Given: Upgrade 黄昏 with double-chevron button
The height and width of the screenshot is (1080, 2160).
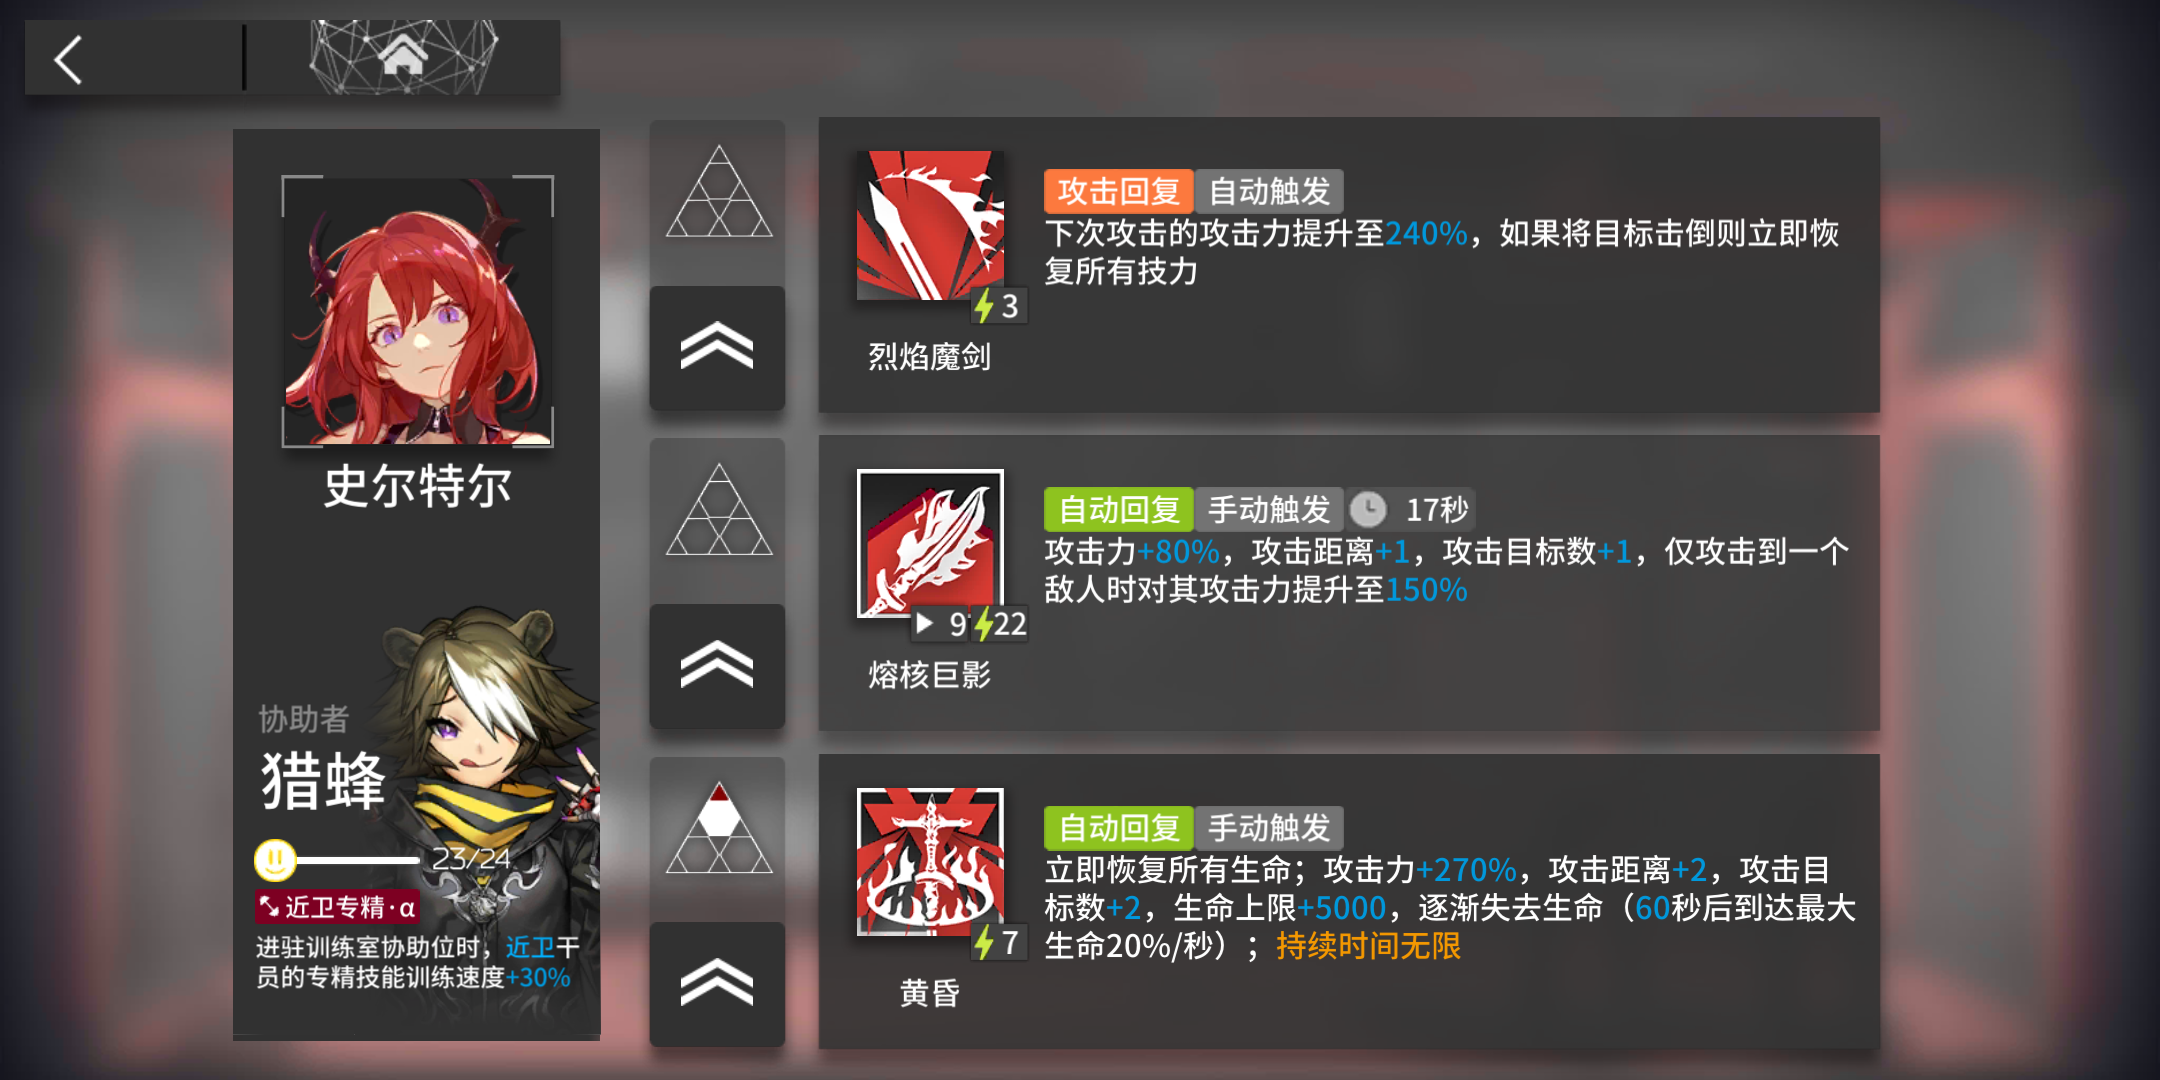Looking at the screenshot, I should [717, 984].
